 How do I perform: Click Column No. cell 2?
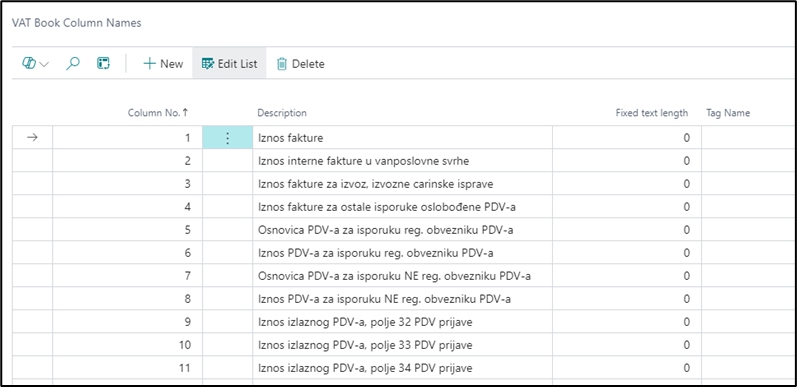point(128,161)
